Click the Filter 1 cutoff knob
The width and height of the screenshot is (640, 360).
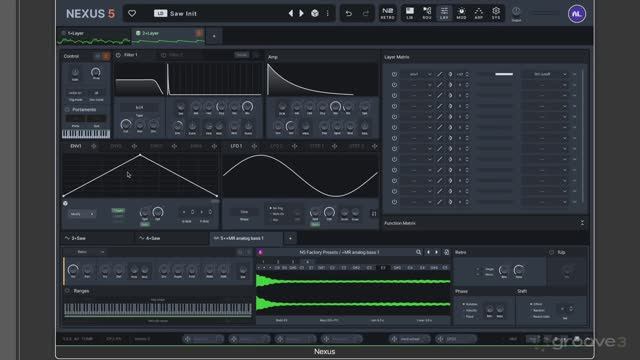[x=126, y=124]
